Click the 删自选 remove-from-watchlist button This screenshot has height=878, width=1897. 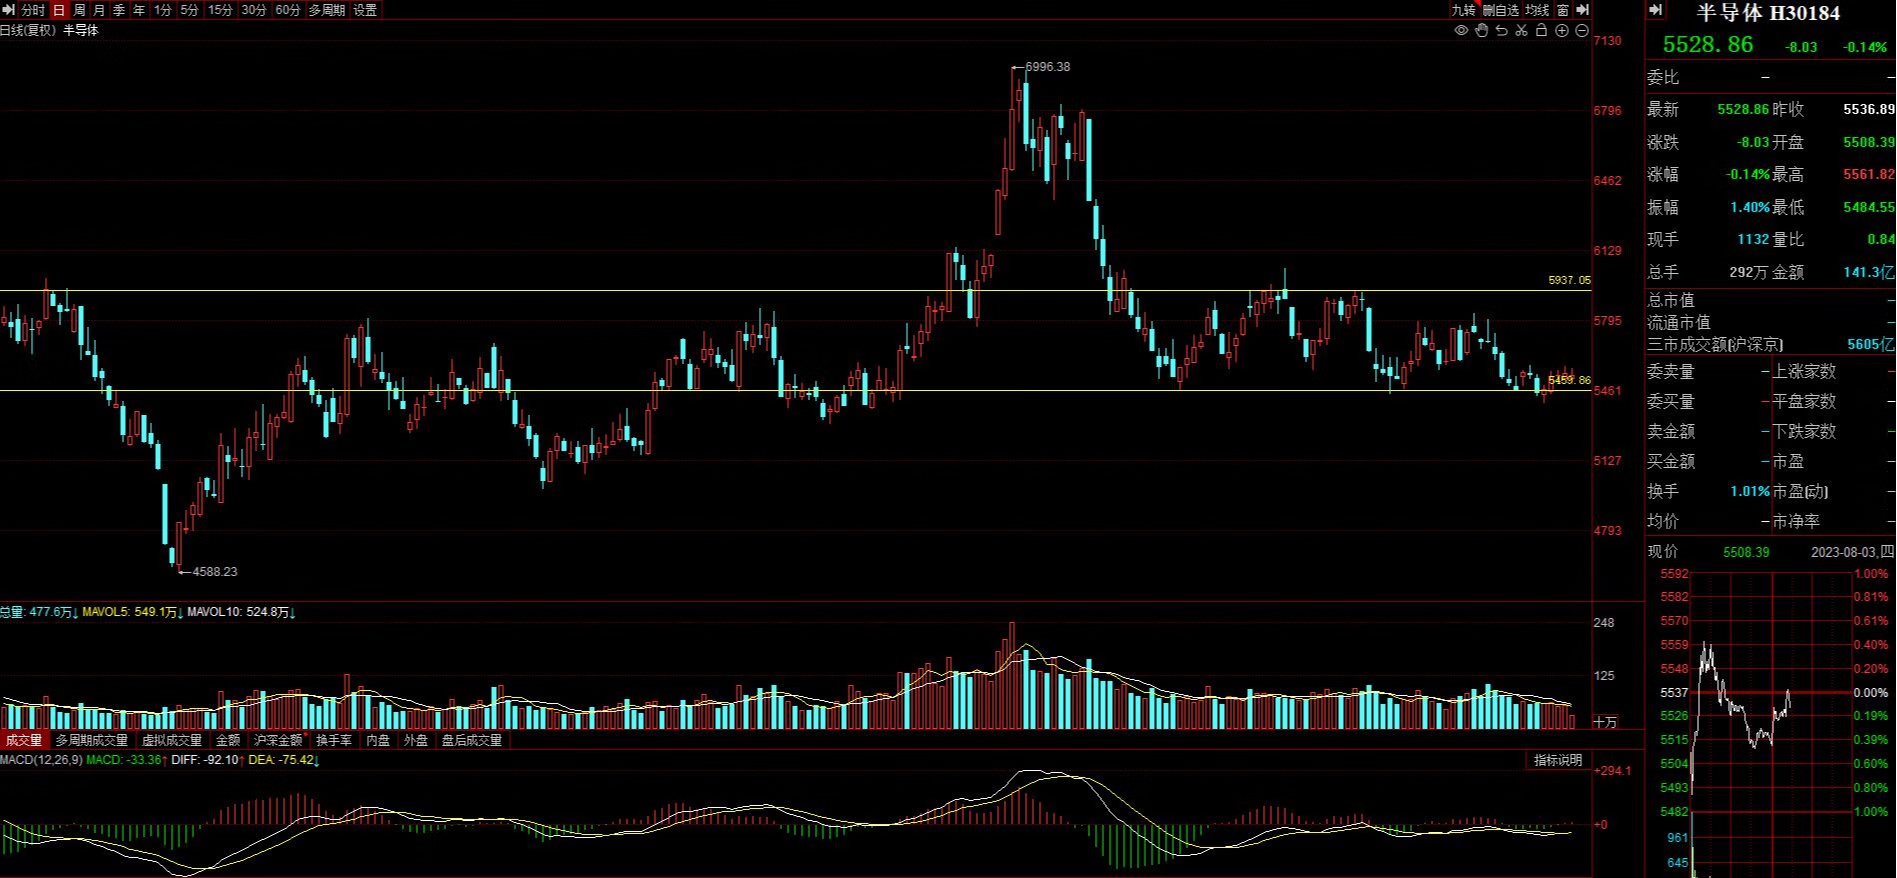click(1501, 10)
